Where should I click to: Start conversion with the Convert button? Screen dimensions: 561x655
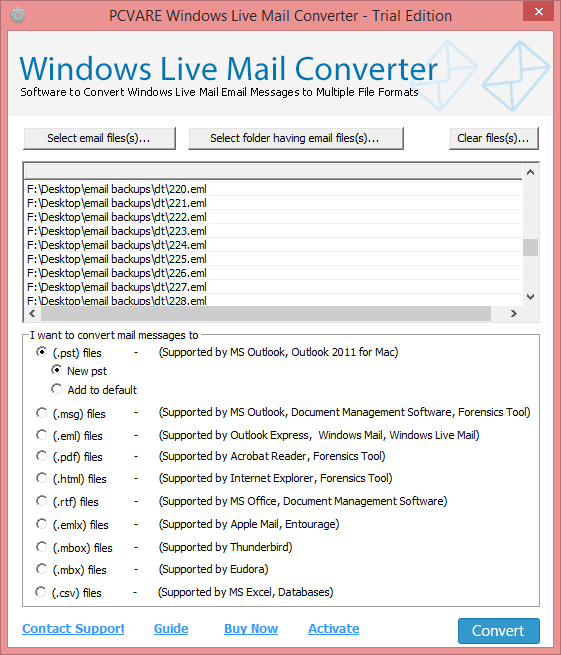[x=498, y=631]
